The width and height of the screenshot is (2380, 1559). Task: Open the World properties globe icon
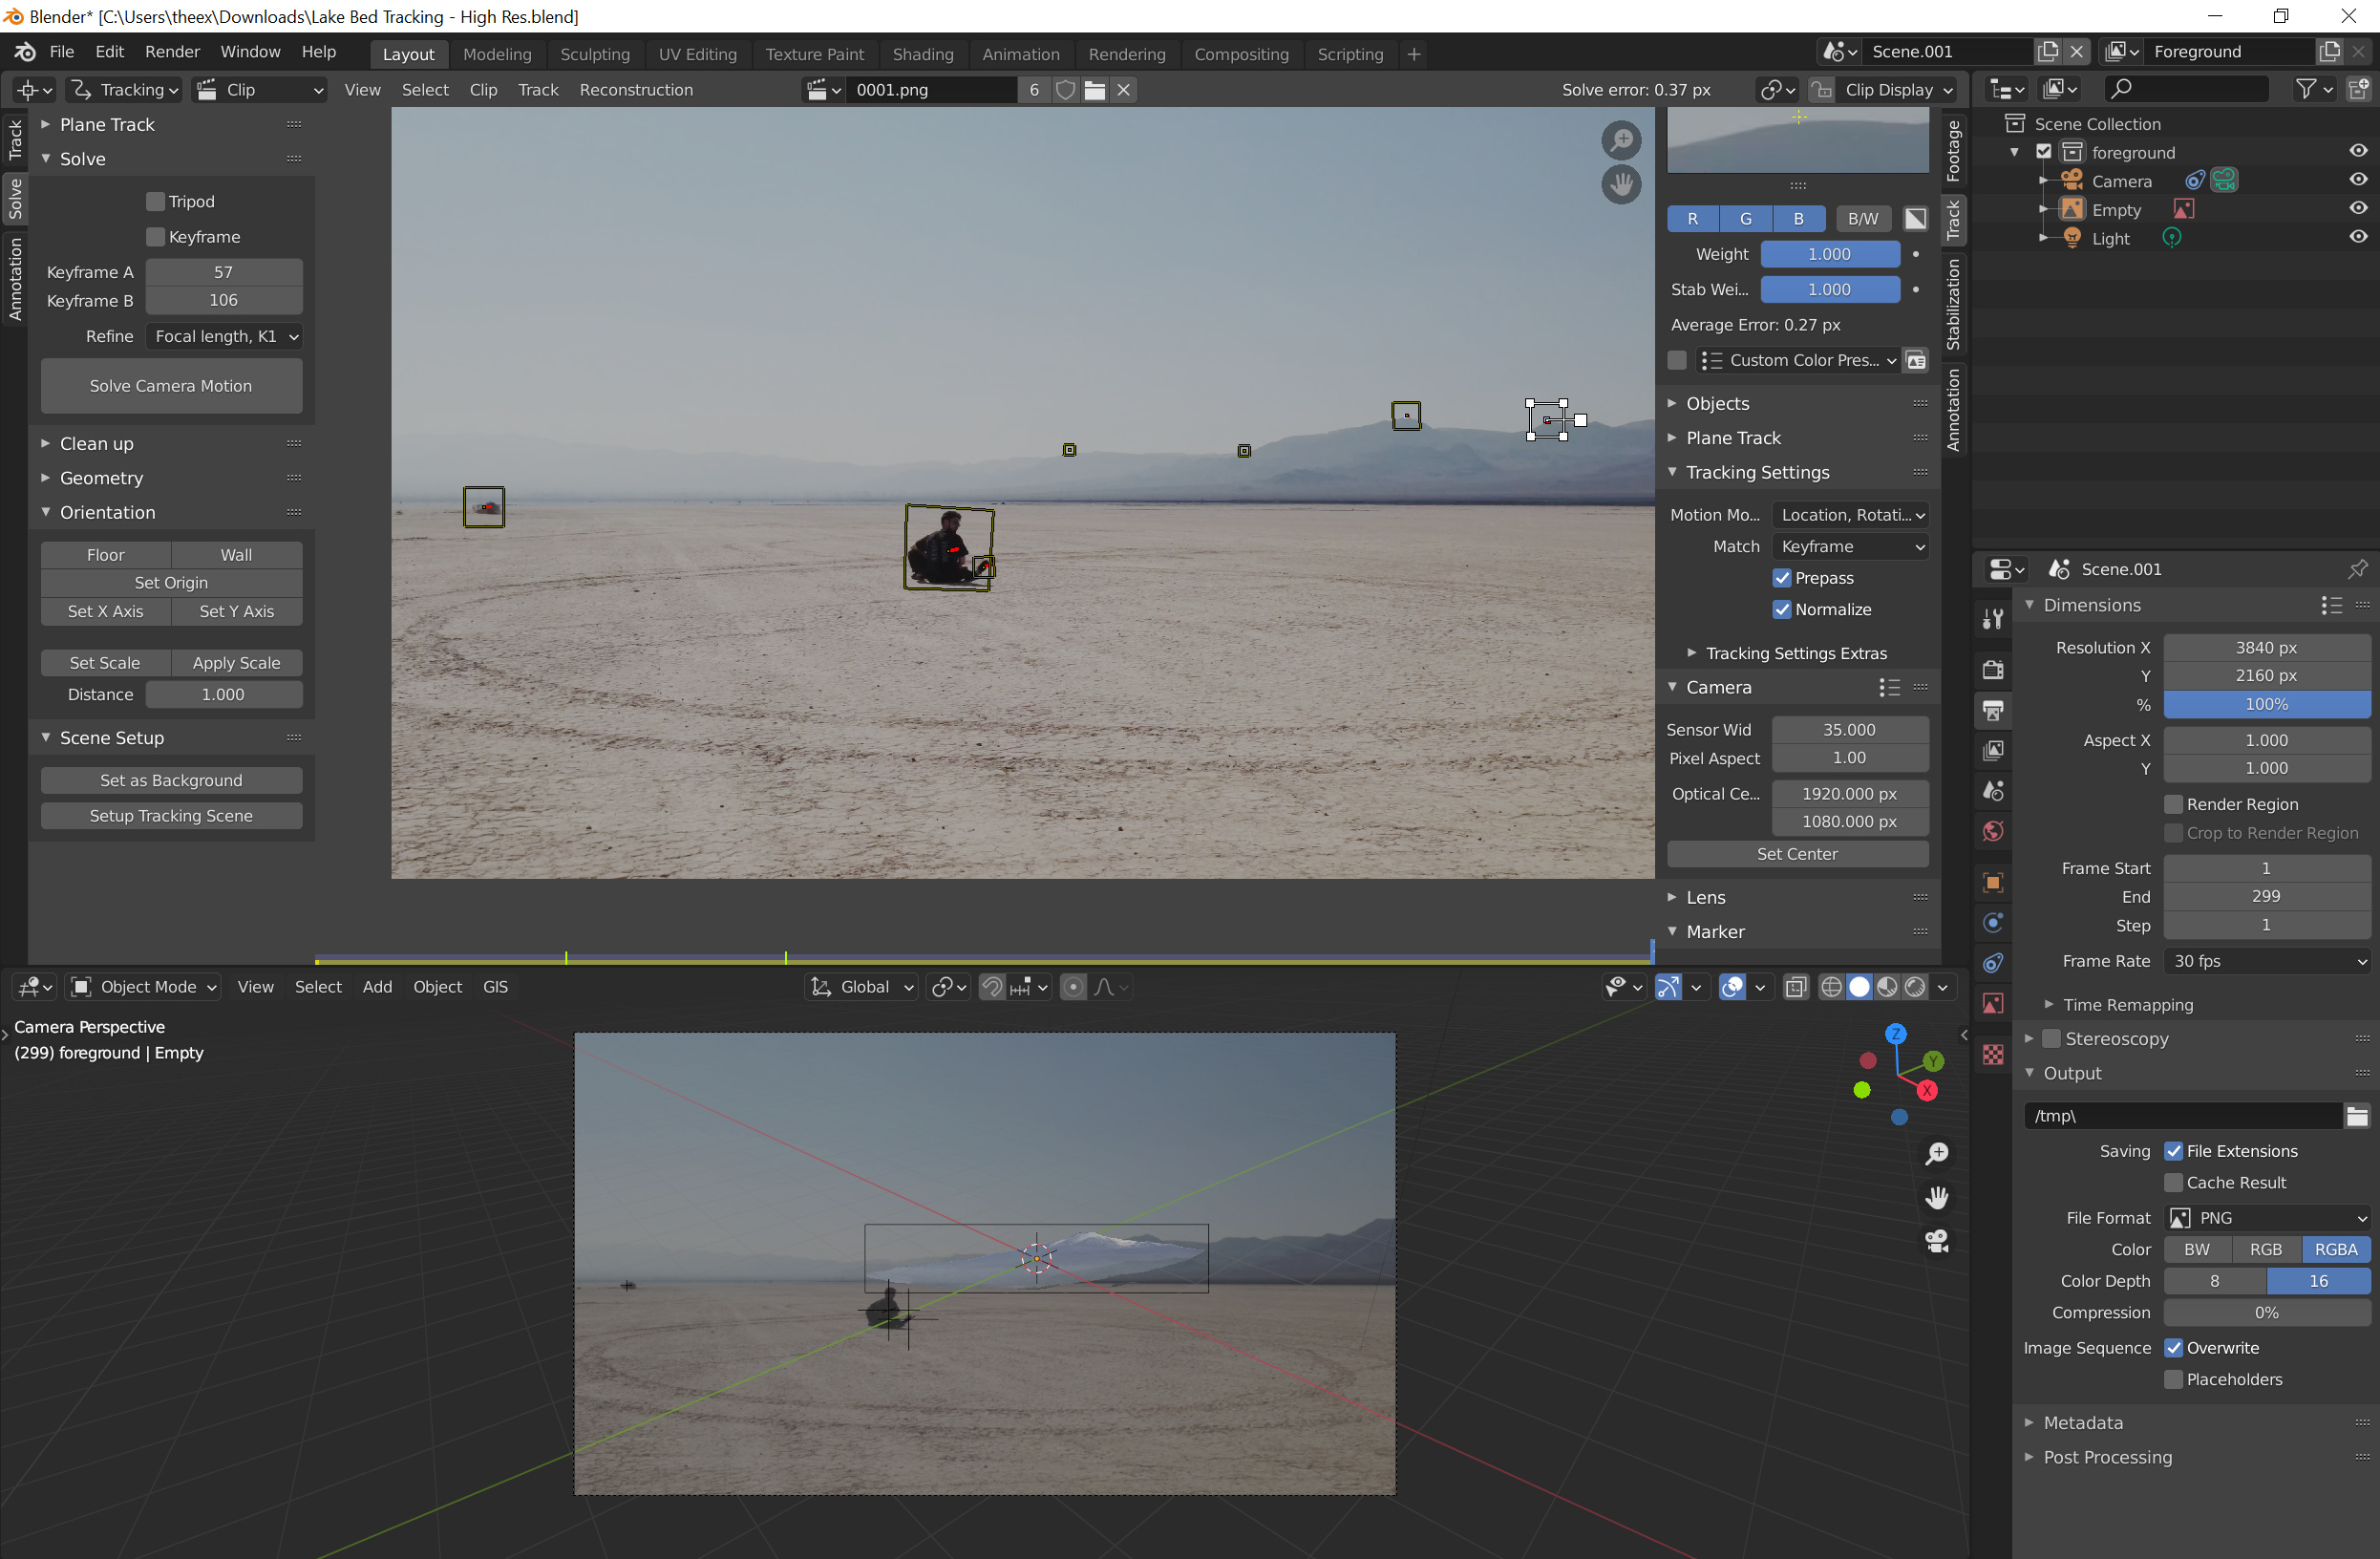tap(1993, 832)
